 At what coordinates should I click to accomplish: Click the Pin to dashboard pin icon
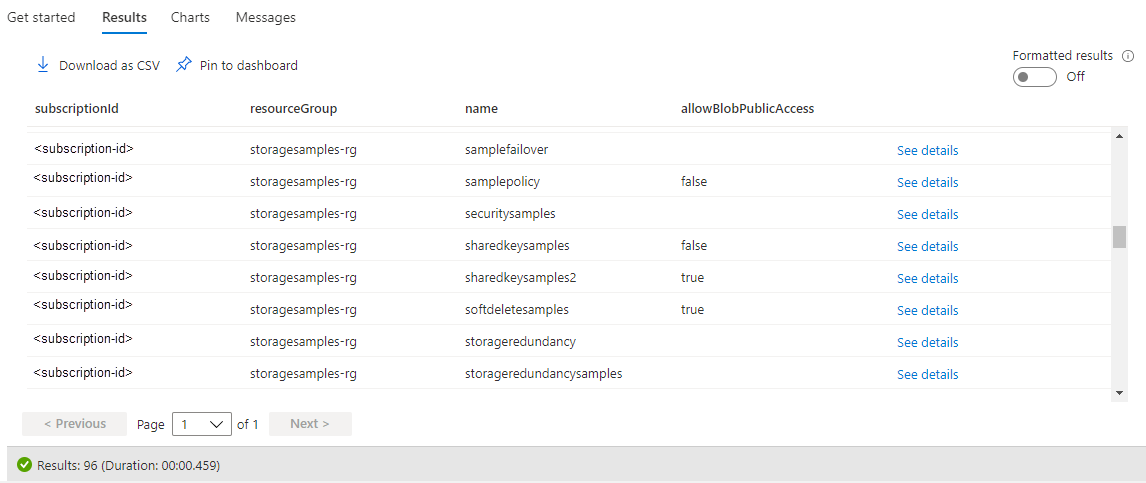pyautogui.click(x=184, y=65)
